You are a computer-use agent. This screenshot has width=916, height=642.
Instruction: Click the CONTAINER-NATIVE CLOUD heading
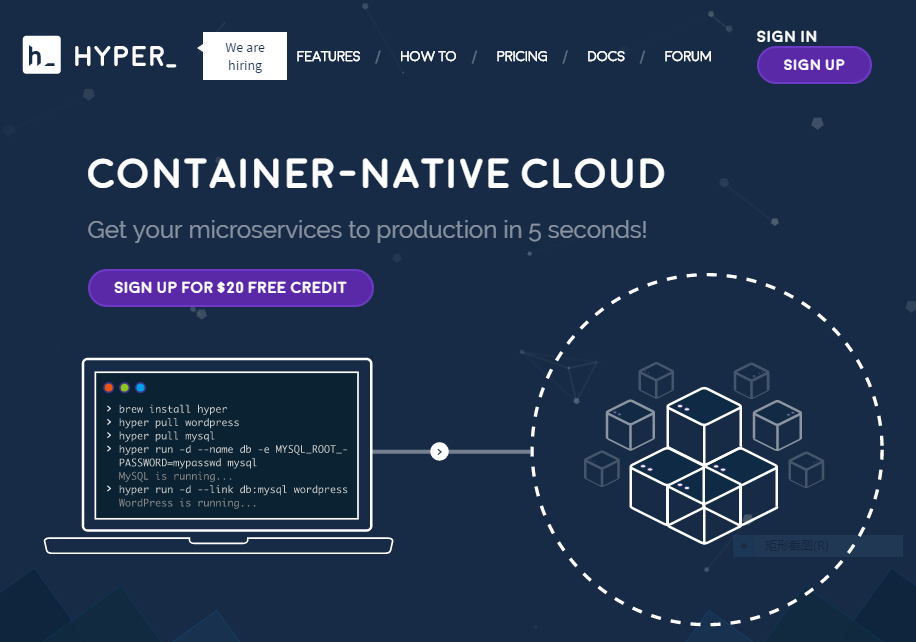tap(376, 173)
